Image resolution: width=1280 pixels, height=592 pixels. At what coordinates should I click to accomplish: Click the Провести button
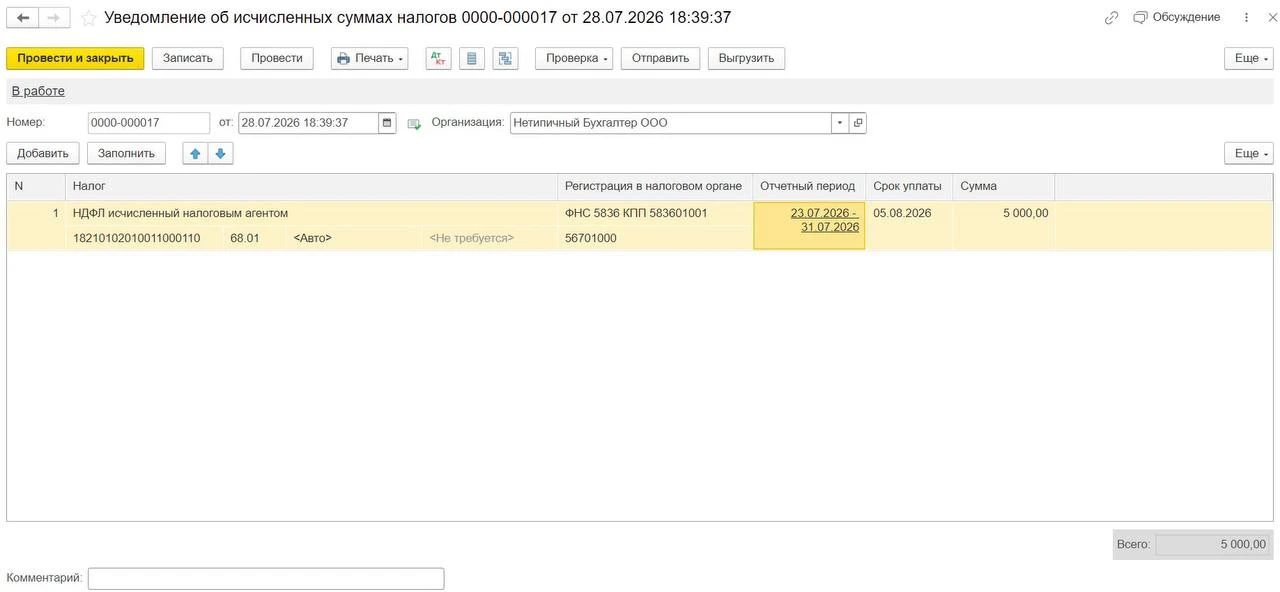(x=277, y=58)
